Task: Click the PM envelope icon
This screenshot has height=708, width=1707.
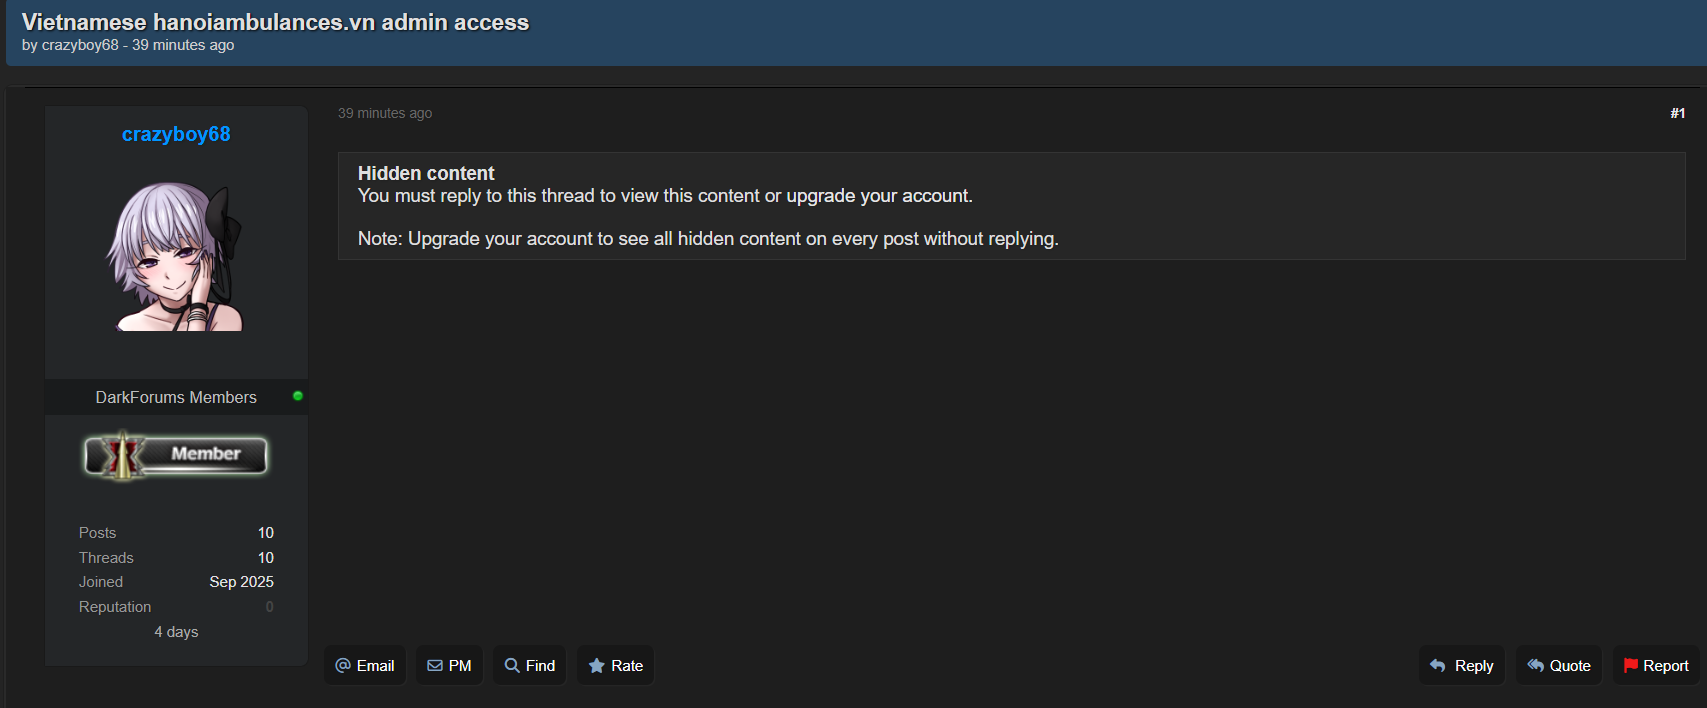Action: click(435, 666)
